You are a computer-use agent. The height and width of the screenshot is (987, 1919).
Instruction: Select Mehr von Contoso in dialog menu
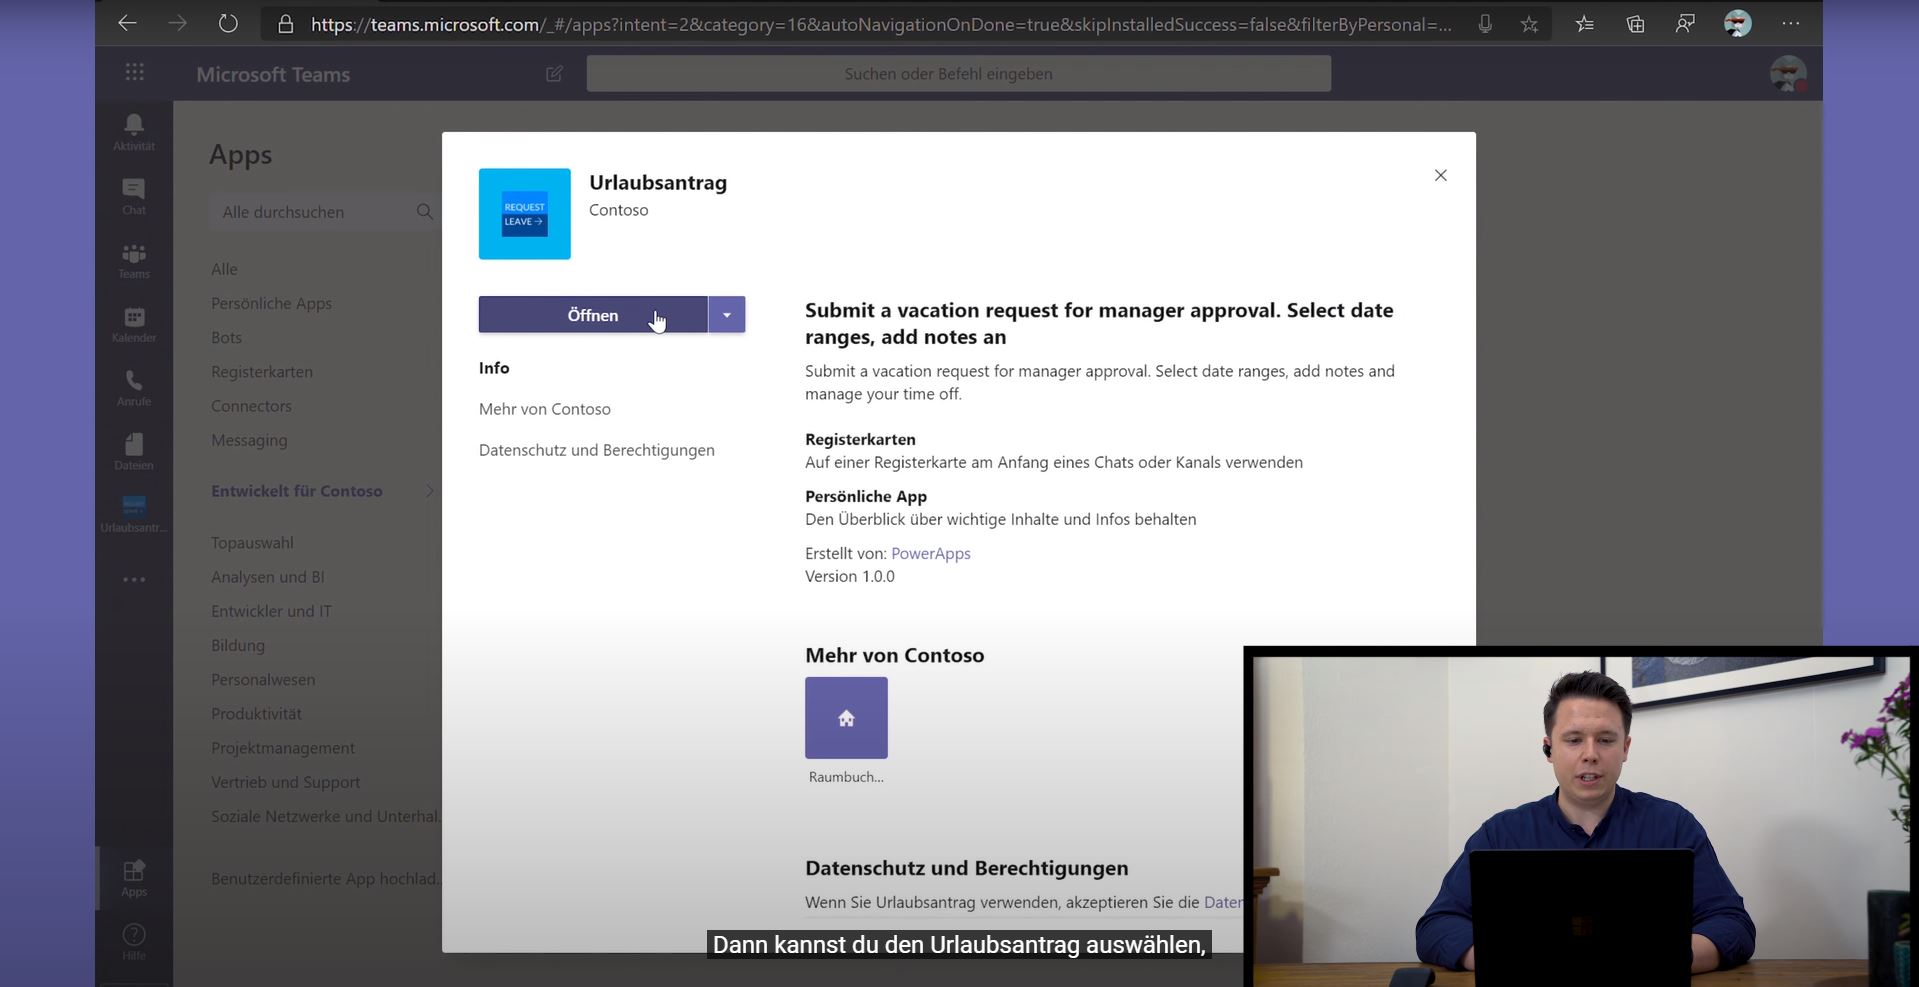[x=544, y=409]
